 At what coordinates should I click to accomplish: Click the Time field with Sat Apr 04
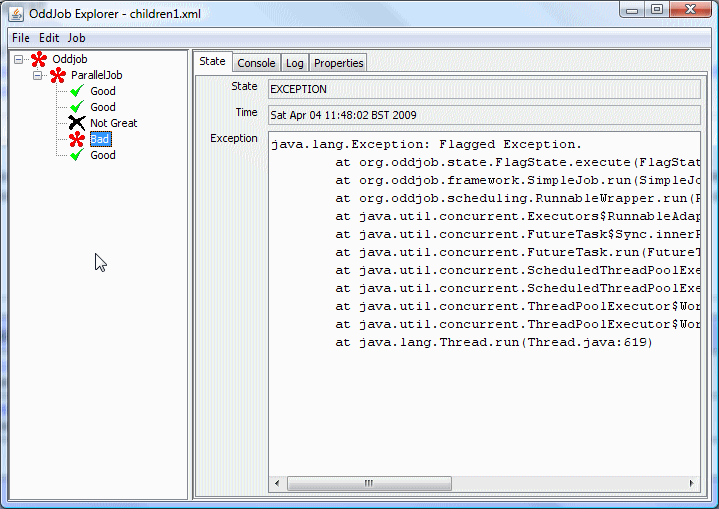[483, 114]
